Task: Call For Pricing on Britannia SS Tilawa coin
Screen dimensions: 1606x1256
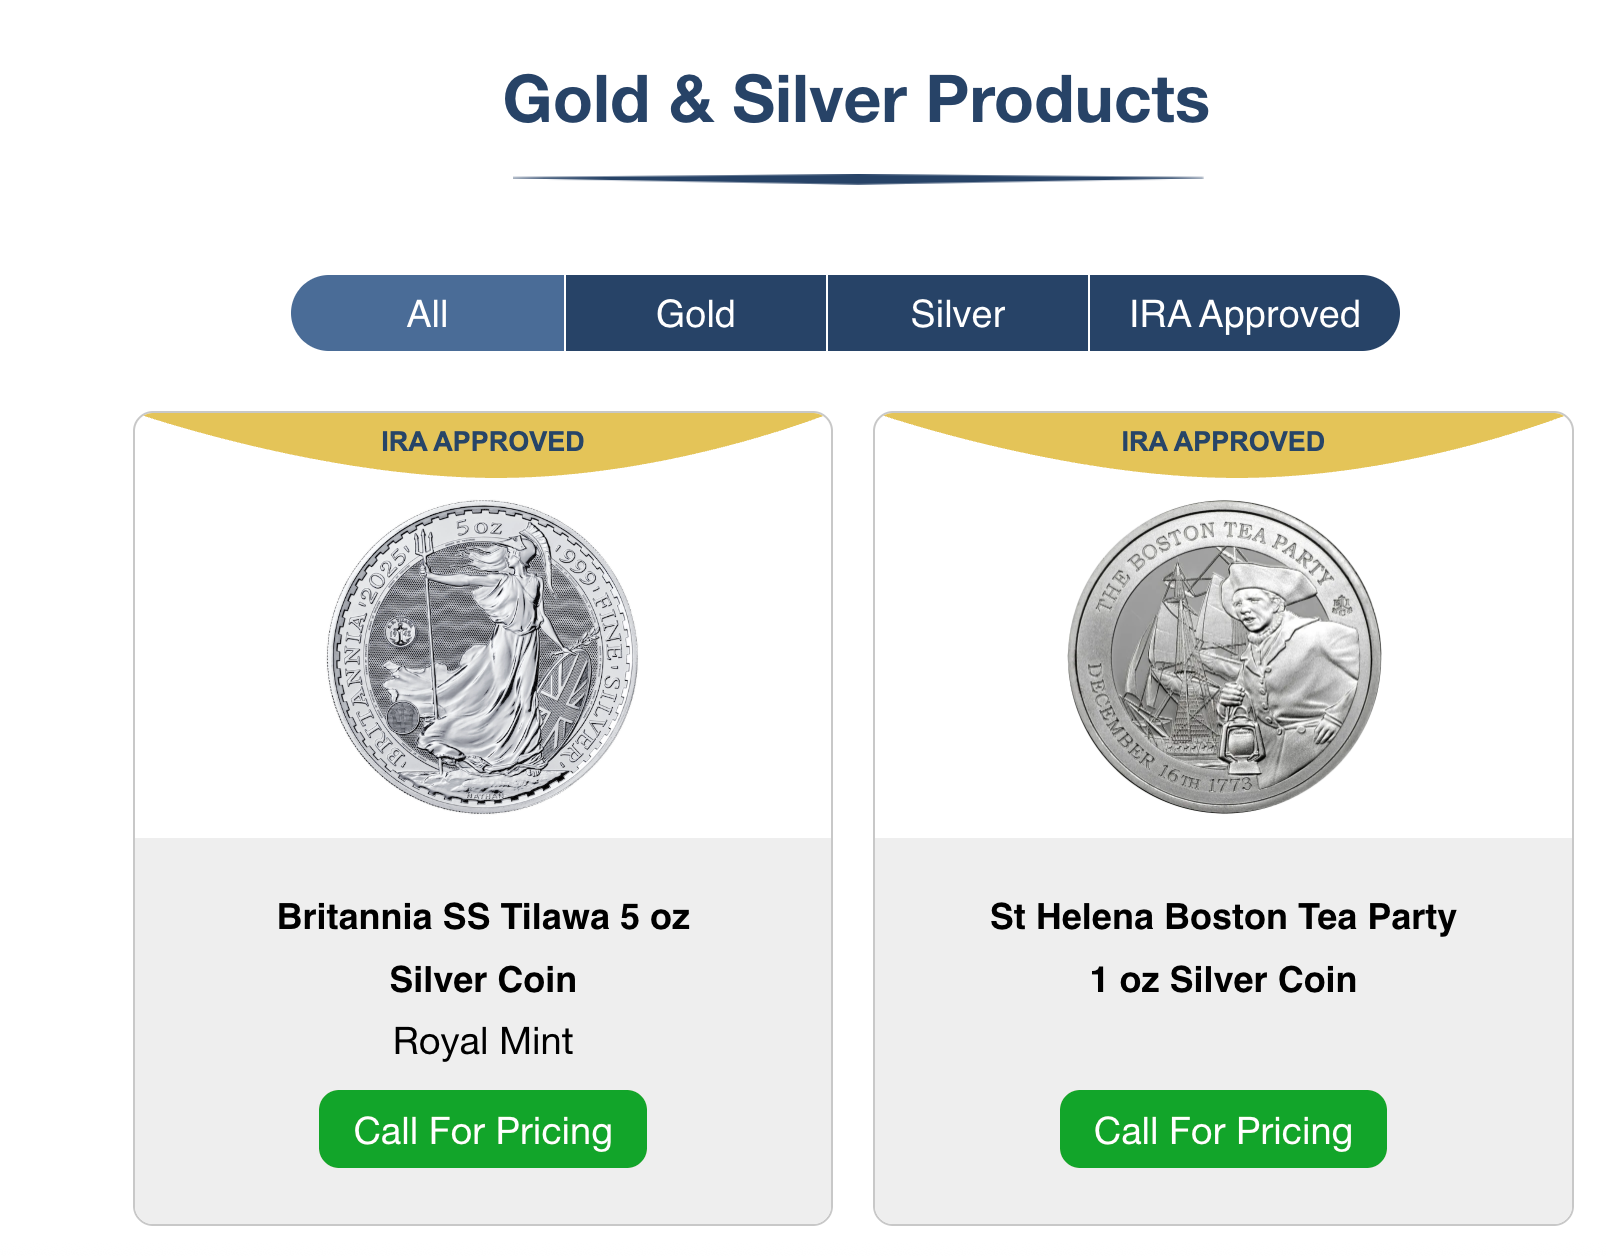Action: coord(483,1130)
